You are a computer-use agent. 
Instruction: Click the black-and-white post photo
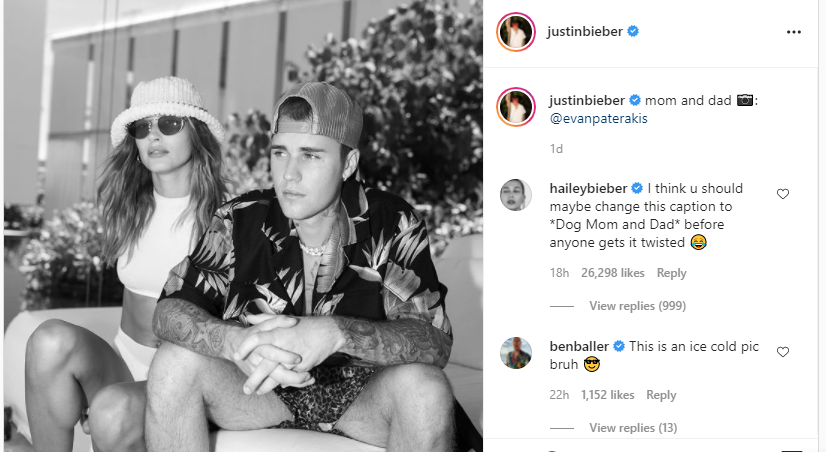(243, 226)
